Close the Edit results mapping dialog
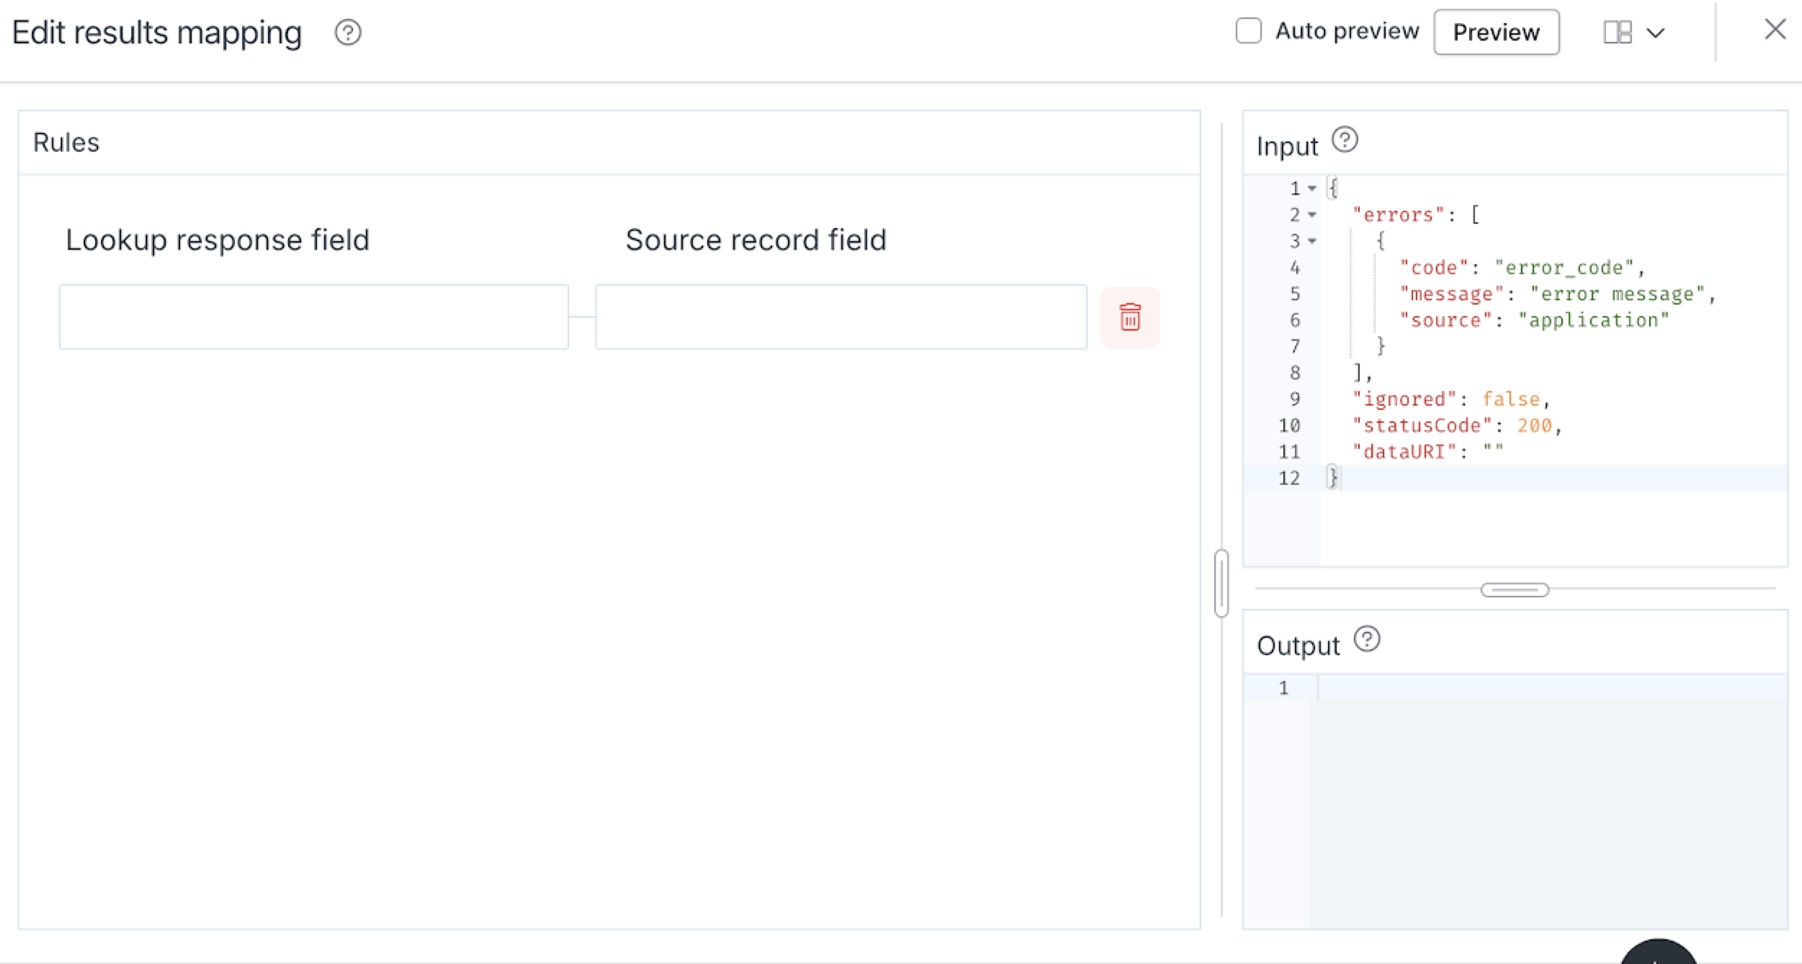The width and height of the screenshot is (1802, 964). 1775,29
